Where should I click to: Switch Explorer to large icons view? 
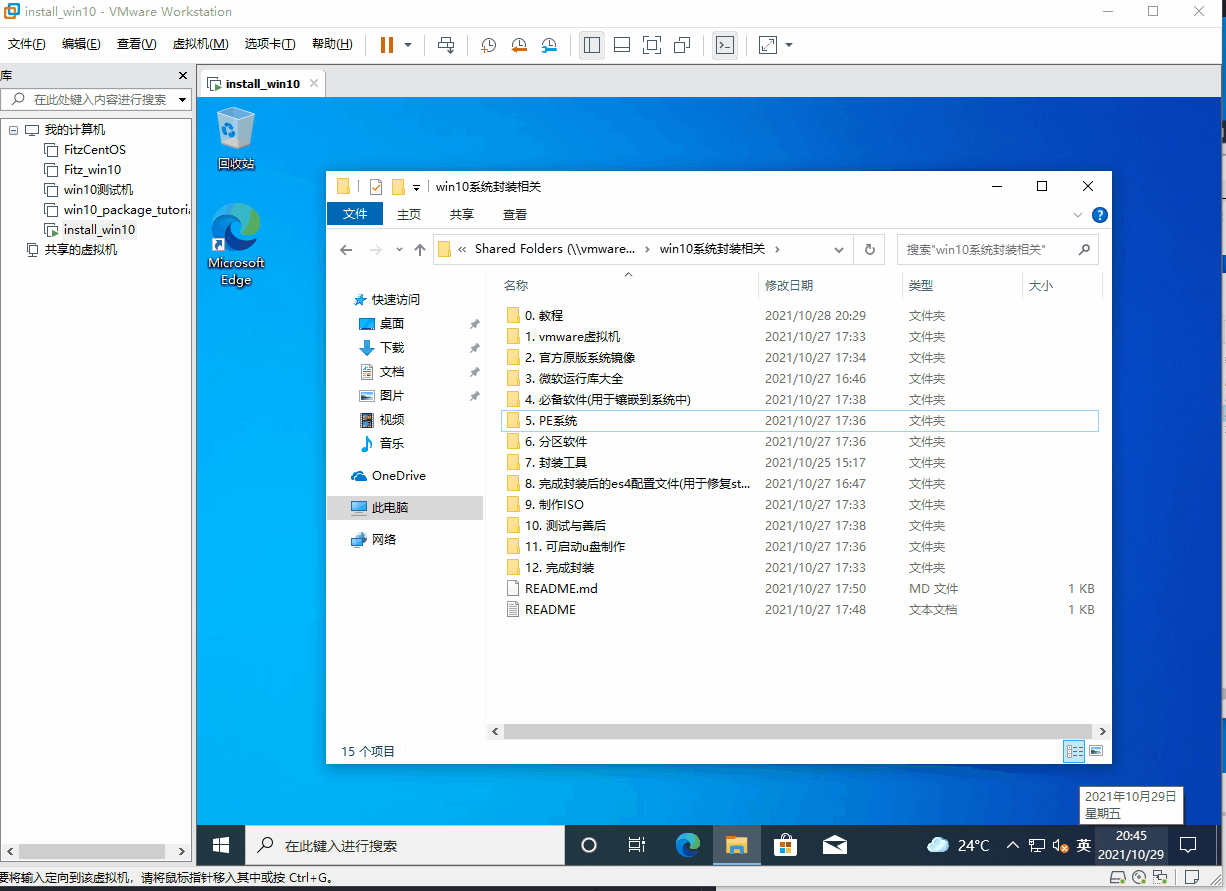coord(1096,751)
